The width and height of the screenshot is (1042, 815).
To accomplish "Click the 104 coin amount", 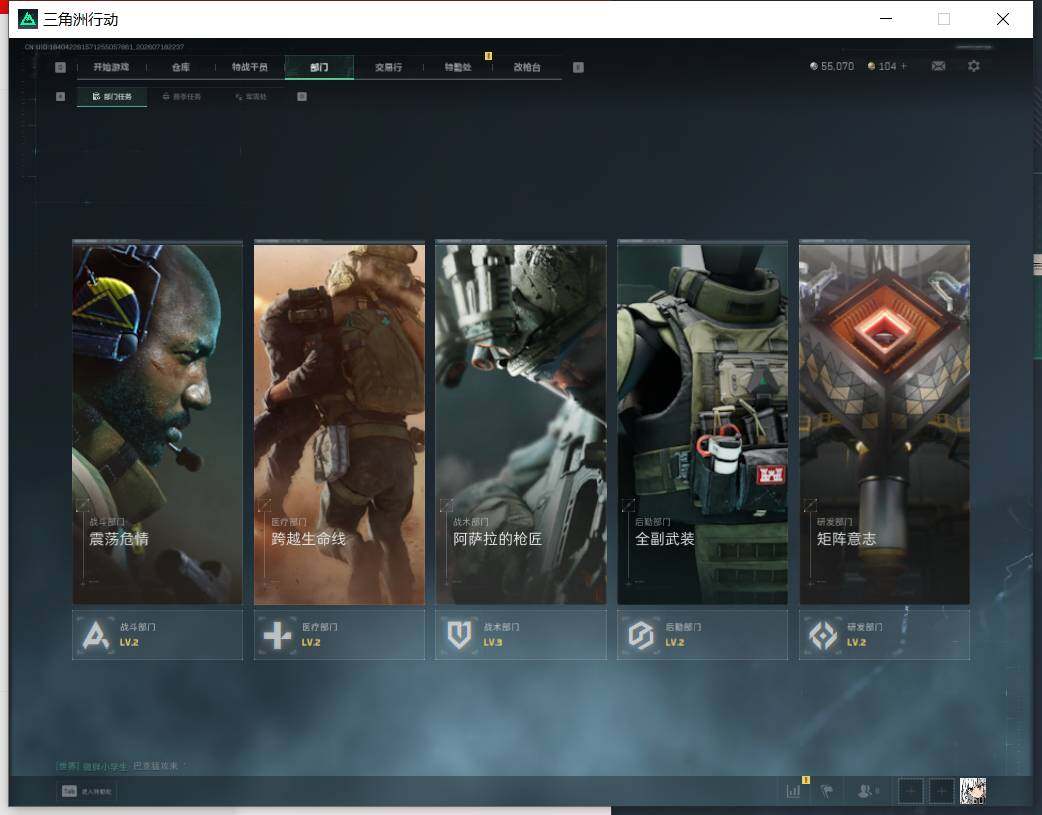I will pyautogui.click(x=887, y=66).
